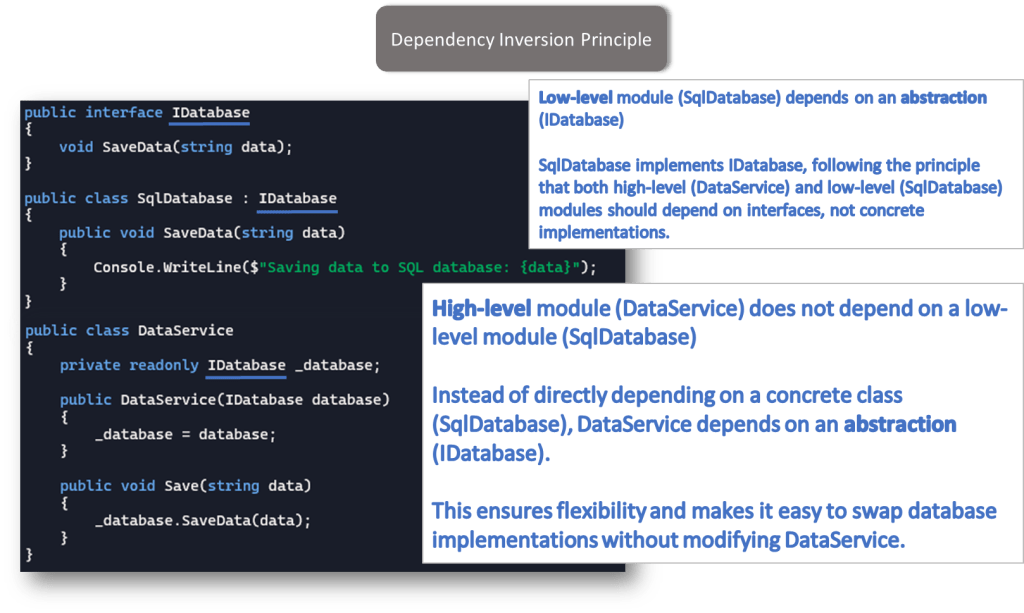Click the SqlDatabase implements IDatabase paragraph
Viewport: 1024px width, 613px height.
(770, 198)
